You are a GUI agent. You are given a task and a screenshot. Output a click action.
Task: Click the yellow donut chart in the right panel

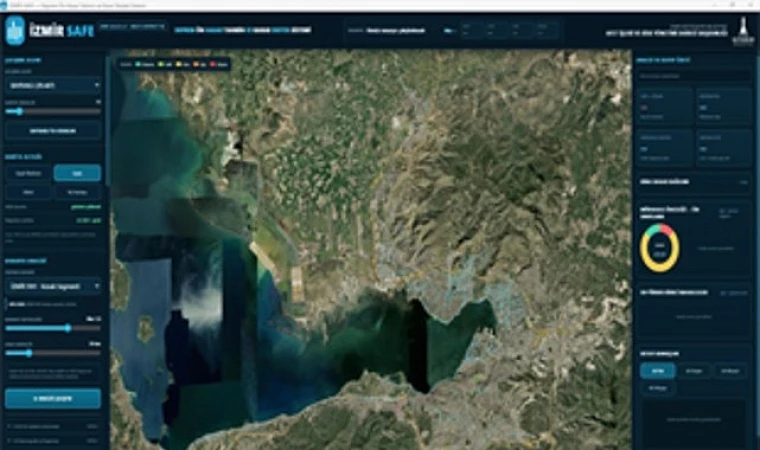pos(659,247)
